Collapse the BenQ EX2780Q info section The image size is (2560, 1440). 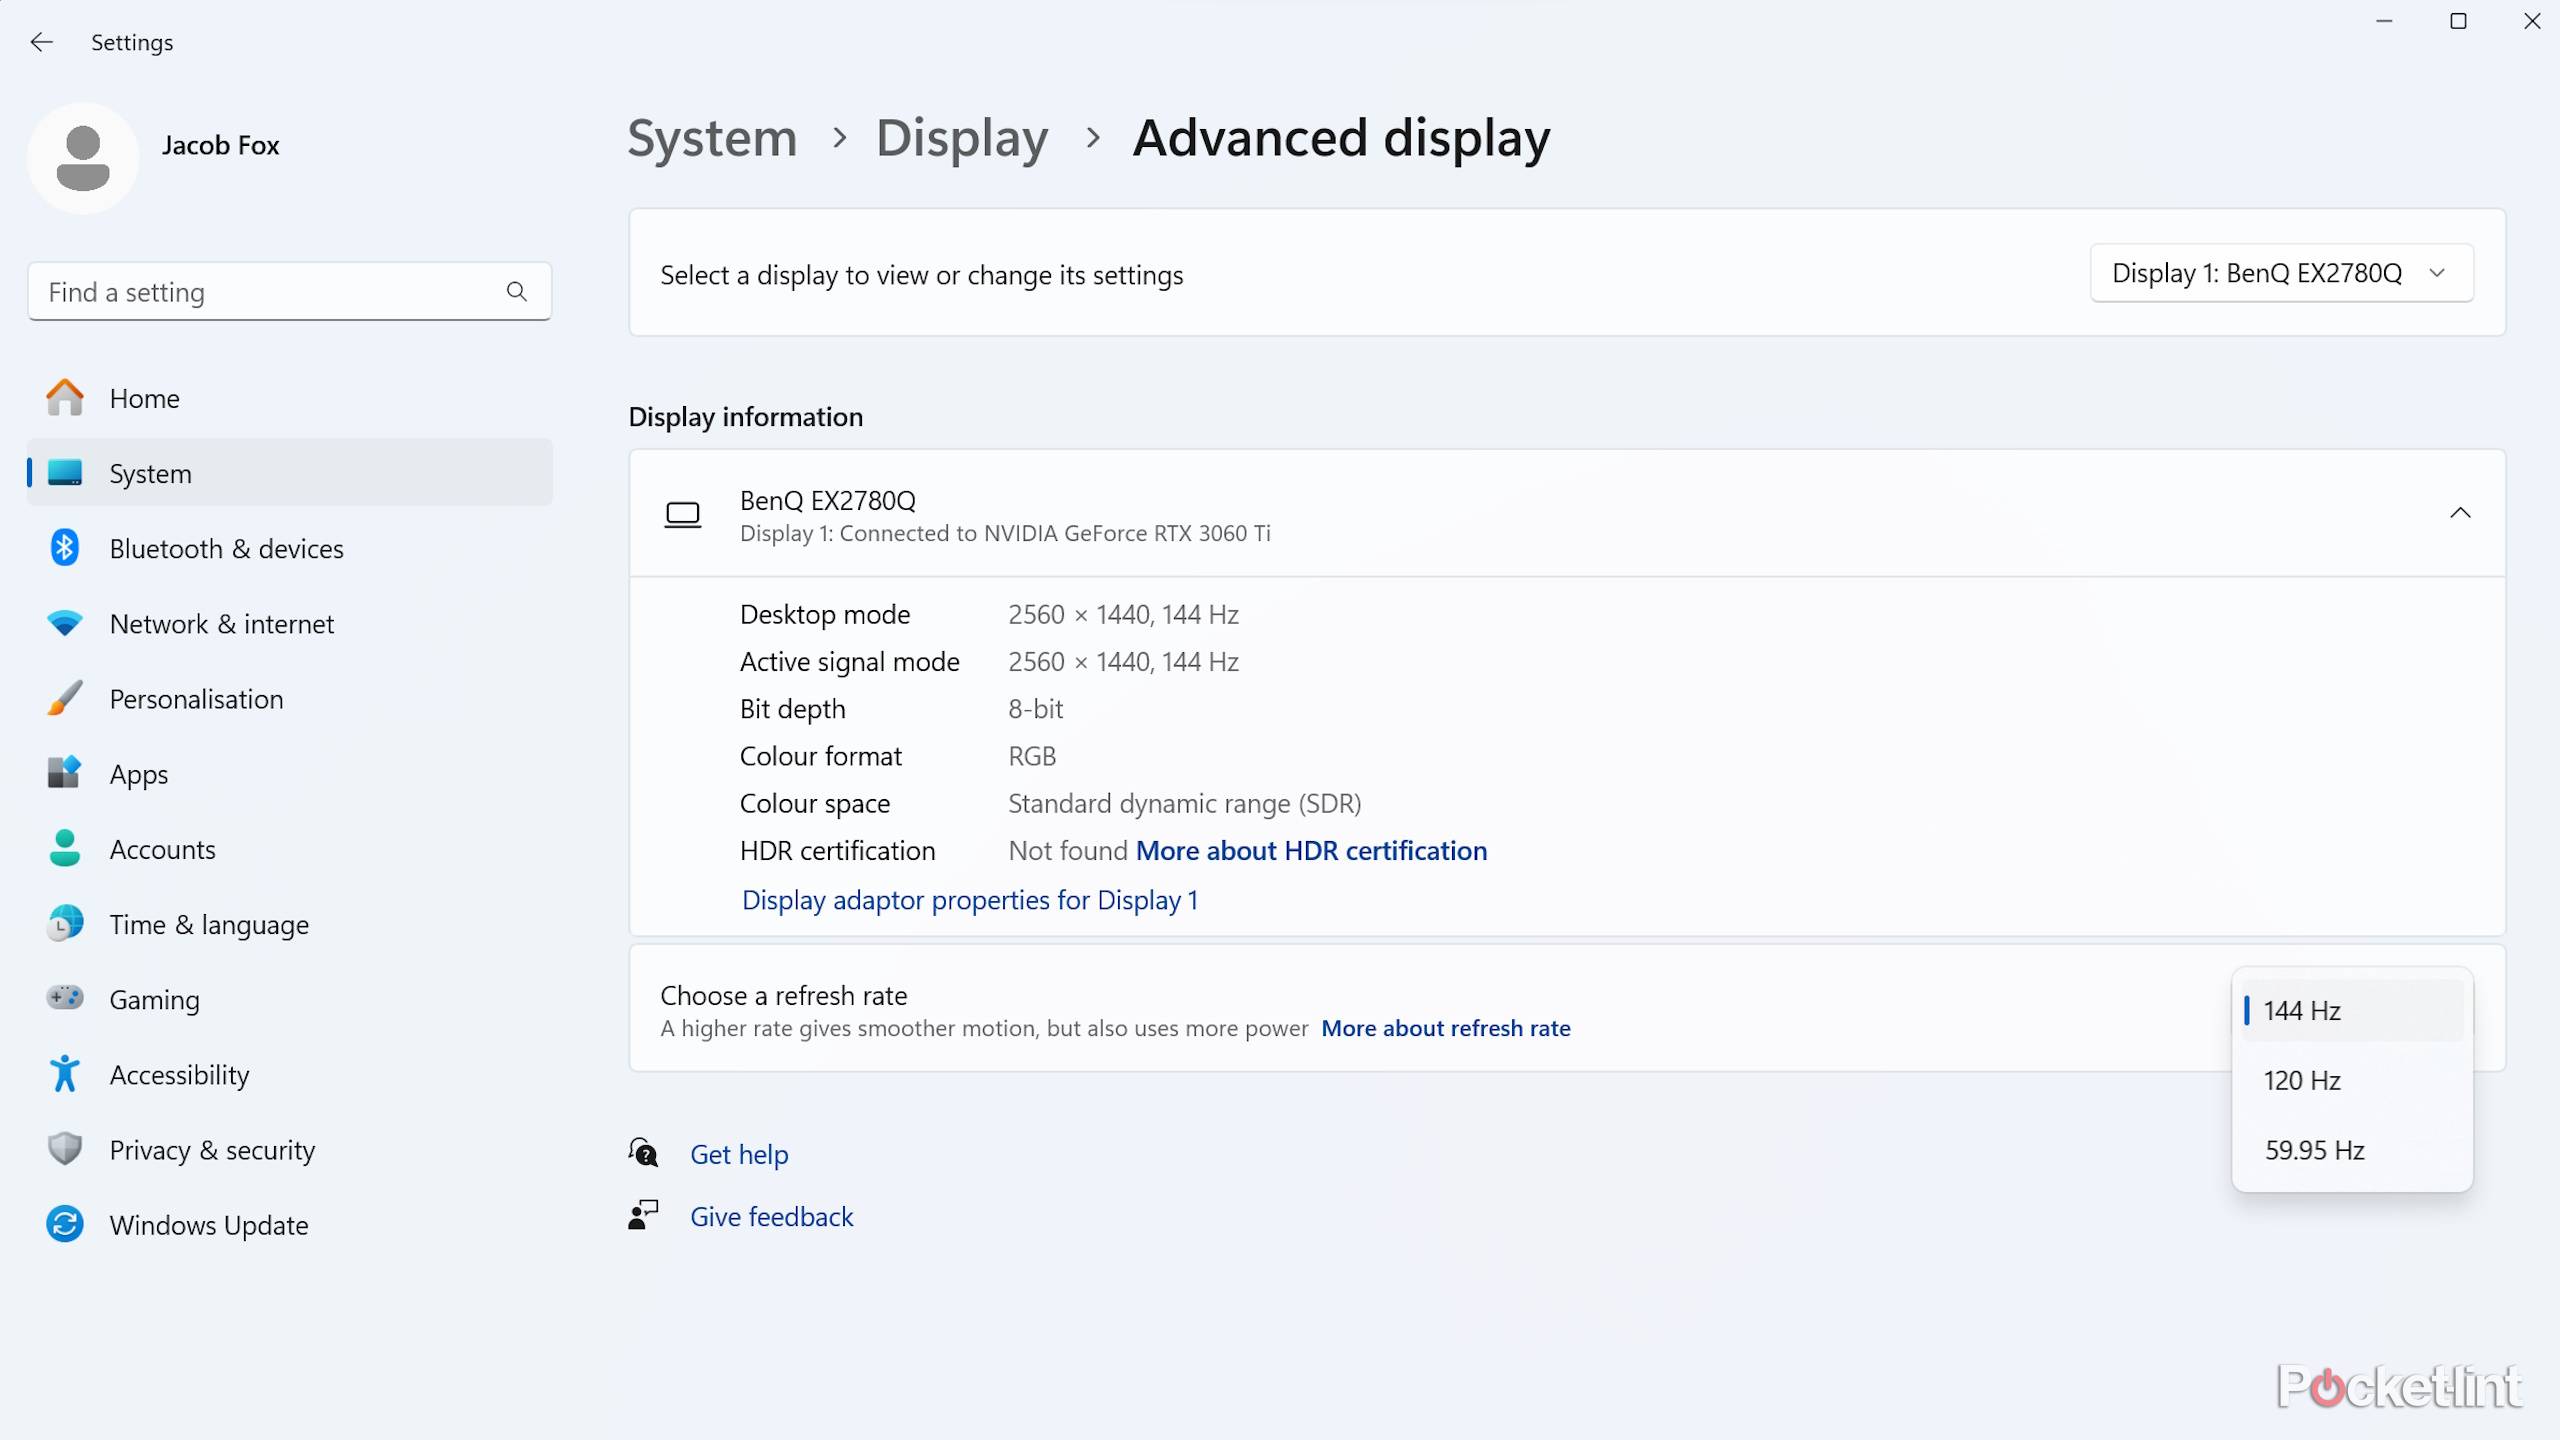2460,513
